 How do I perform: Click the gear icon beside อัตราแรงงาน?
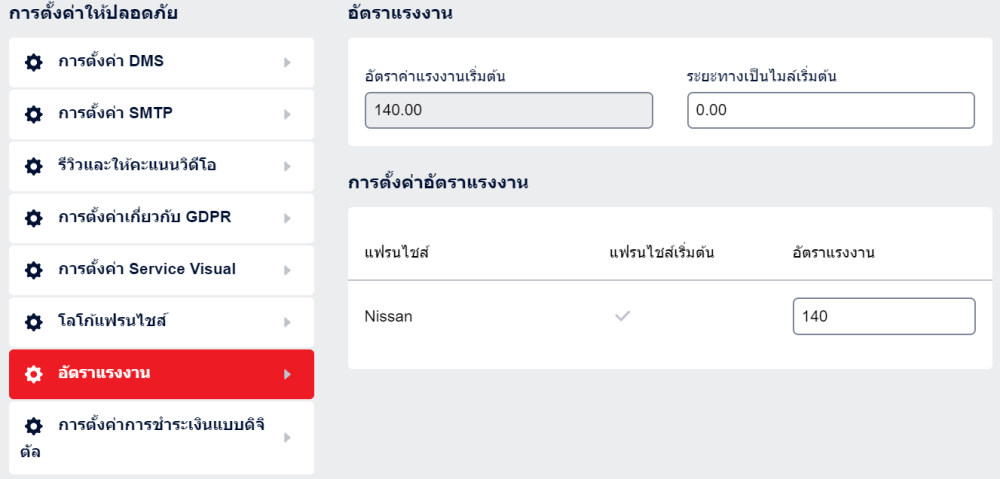(34, 374)
